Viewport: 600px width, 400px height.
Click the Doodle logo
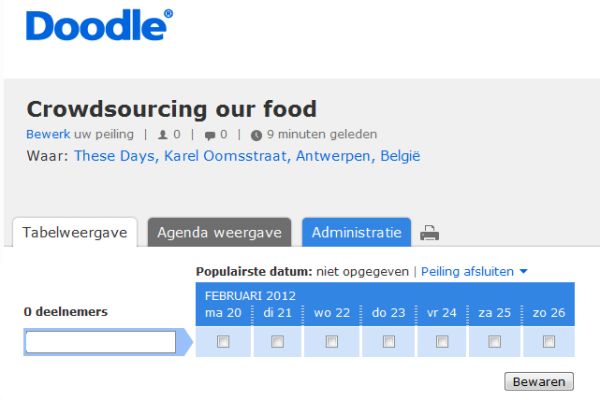pos(99,26)
